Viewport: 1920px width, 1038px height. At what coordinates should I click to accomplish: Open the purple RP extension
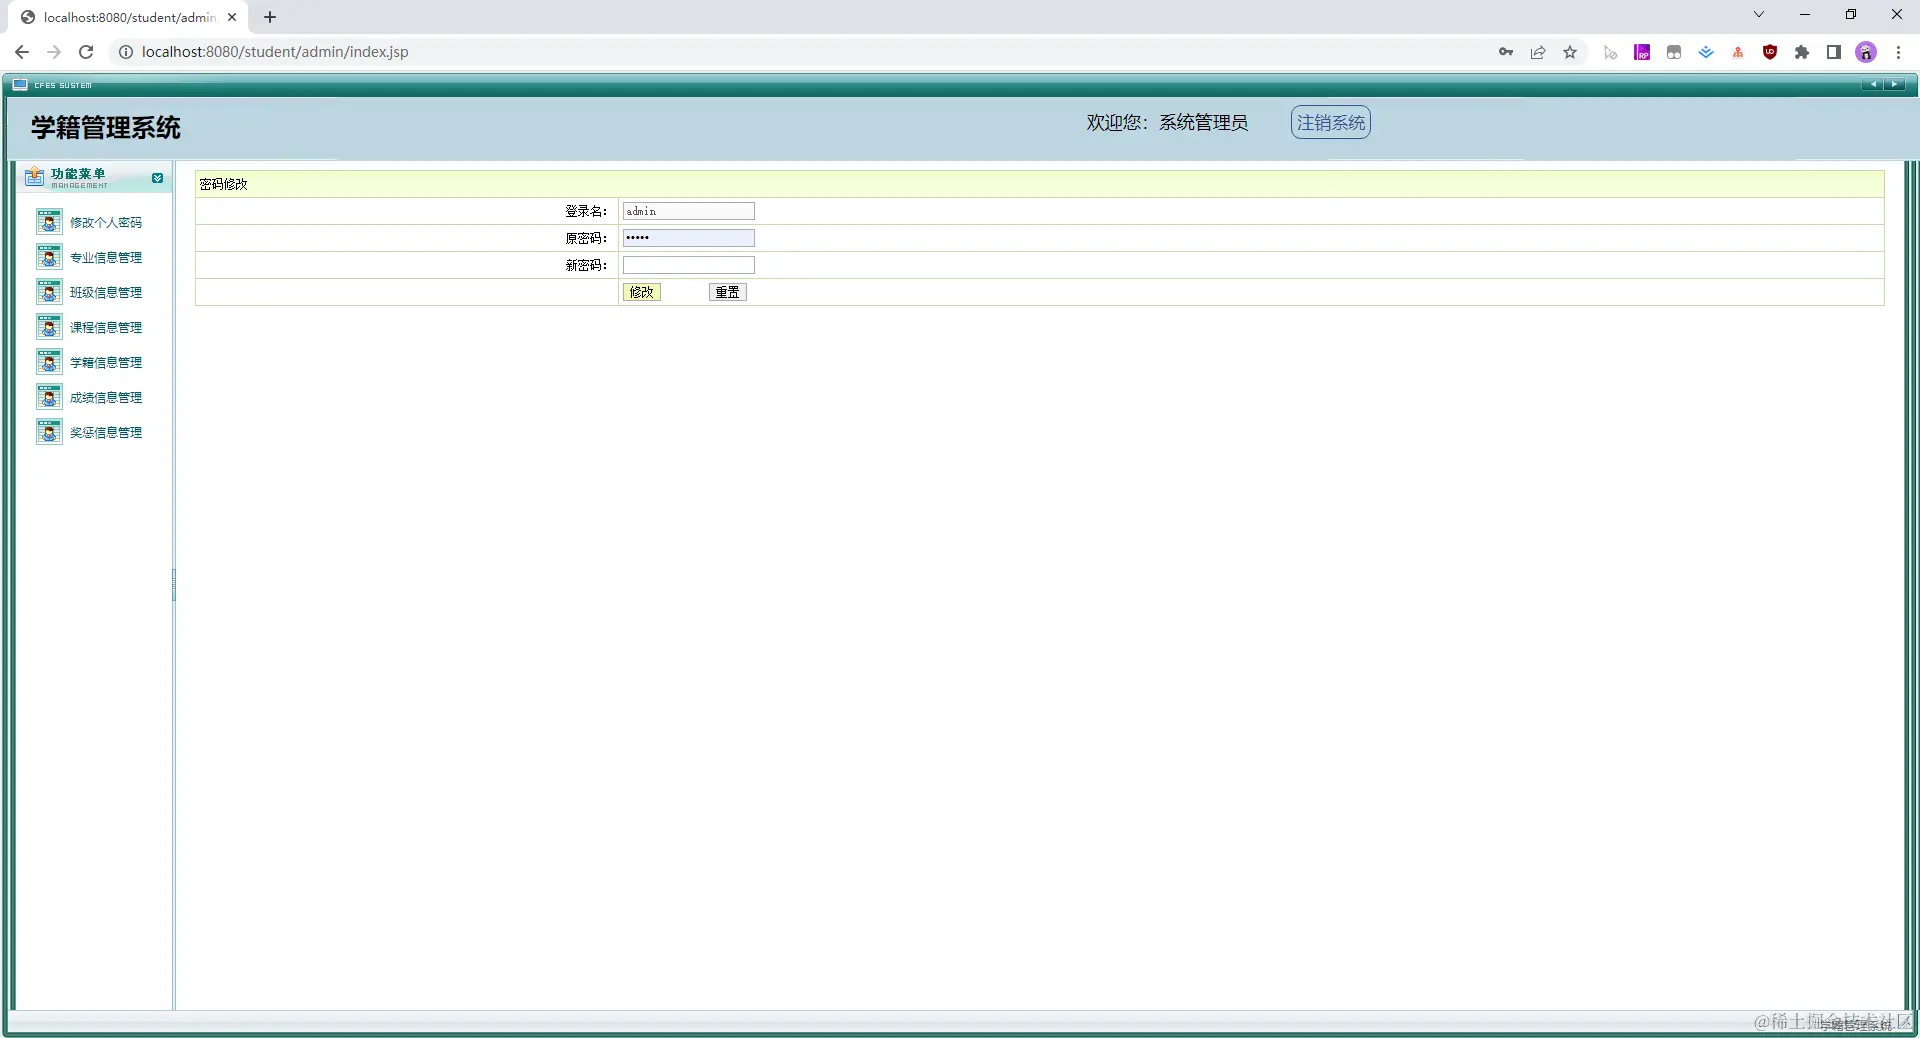[1642, 52]
